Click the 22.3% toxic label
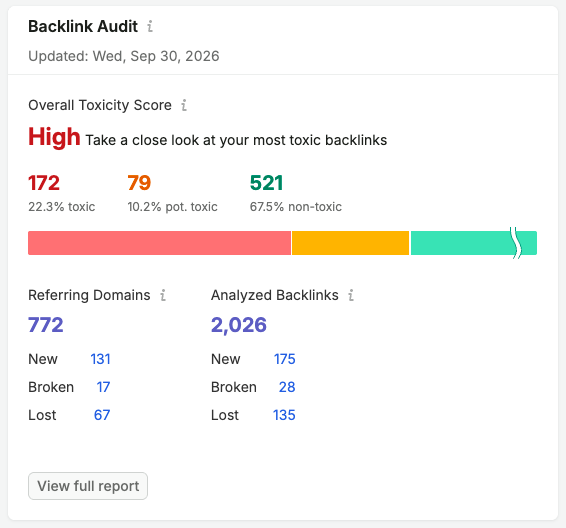Screen dimensions: 566x528 pyautogui.click(x=62, y=207)
